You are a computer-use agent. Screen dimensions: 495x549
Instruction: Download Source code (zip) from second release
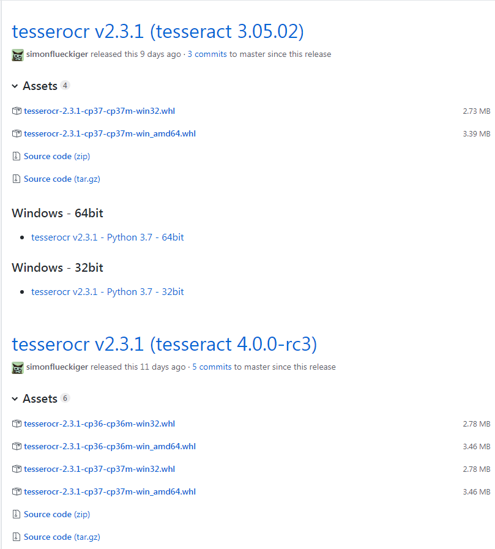pos(57,514)
